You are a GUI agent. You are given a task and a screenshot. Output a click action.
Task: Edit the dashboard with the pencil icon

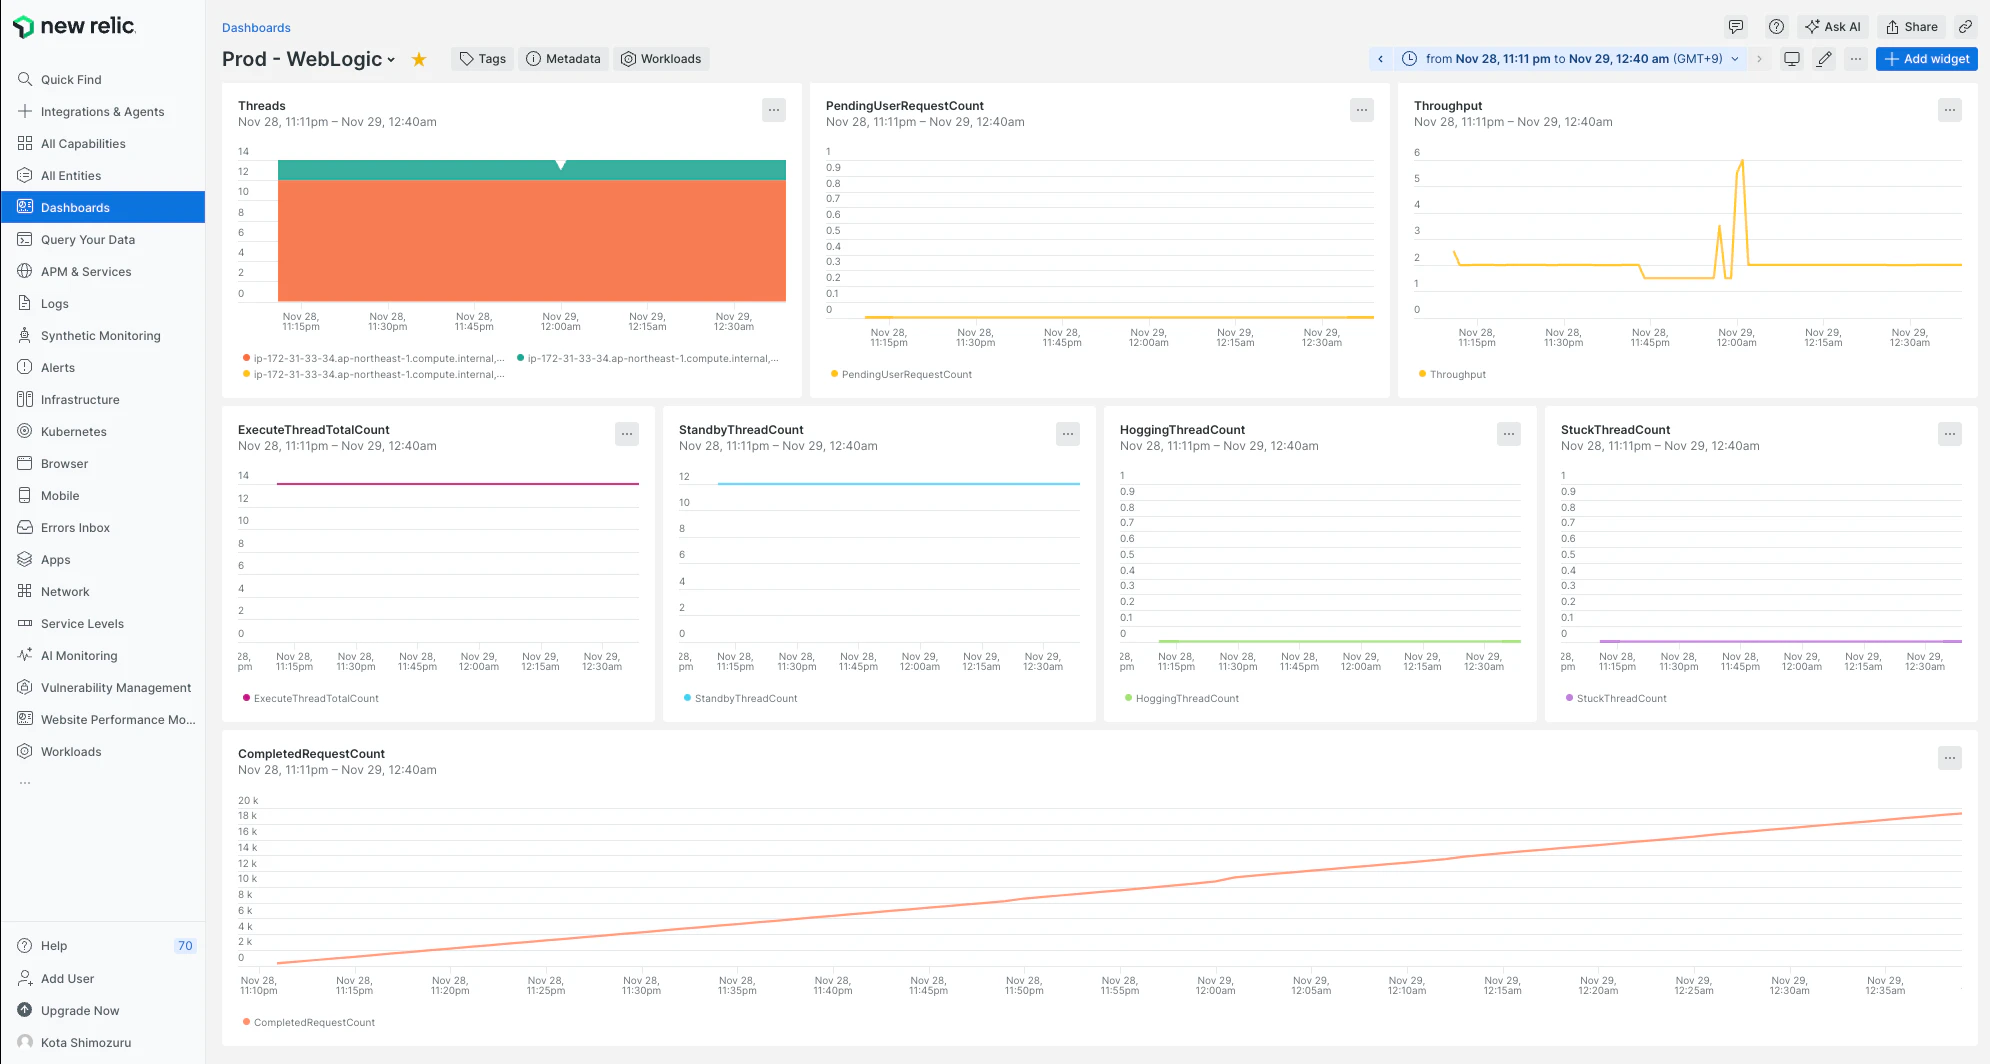pos(1824,59)
